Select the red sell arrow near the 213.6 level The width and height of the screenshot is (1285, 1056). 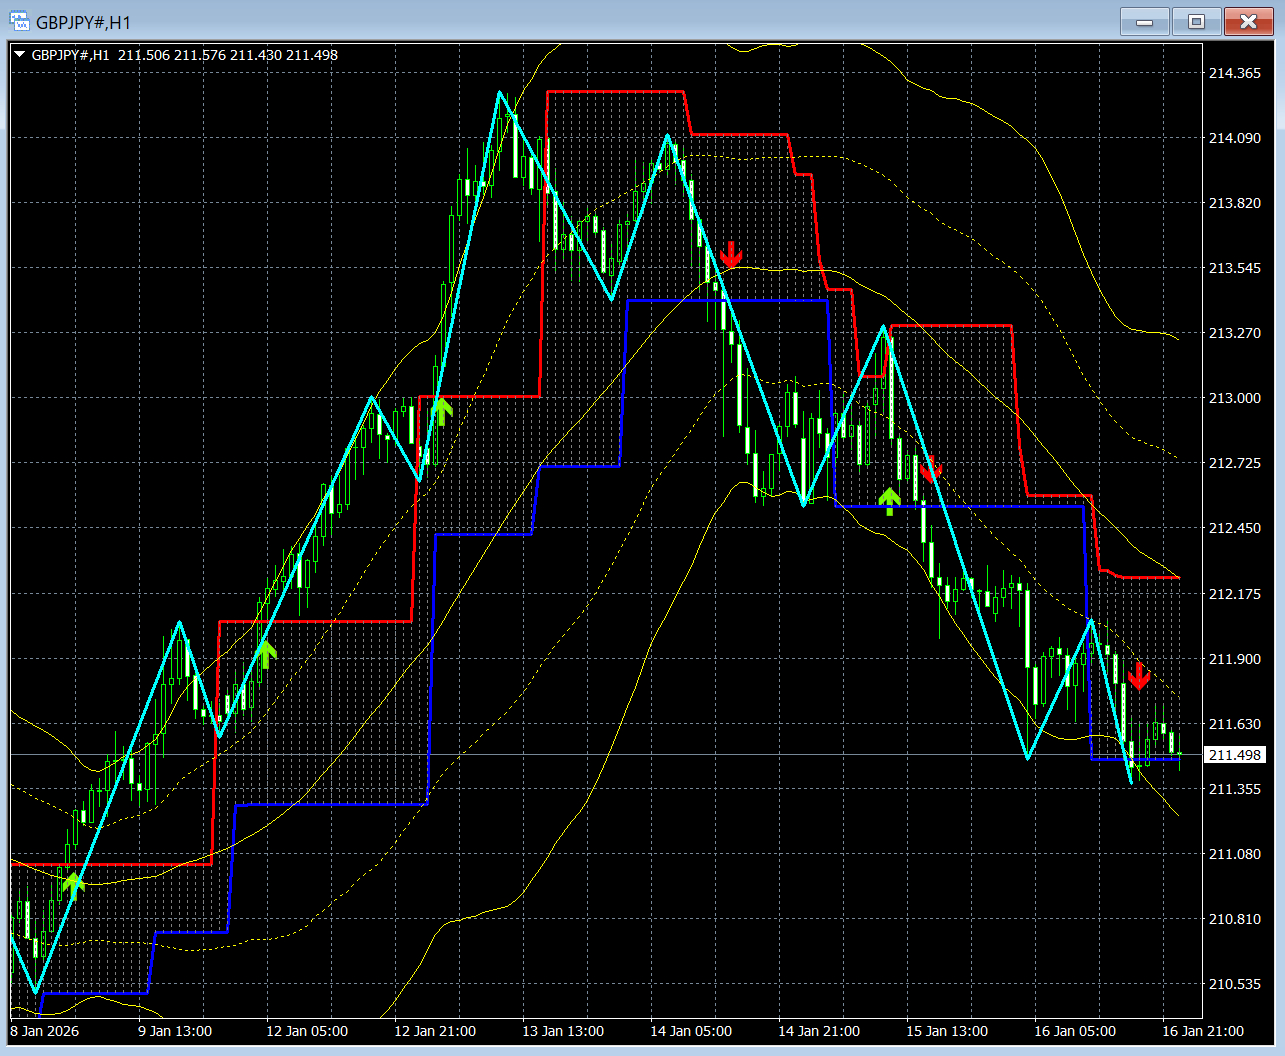tap(731, 254)
